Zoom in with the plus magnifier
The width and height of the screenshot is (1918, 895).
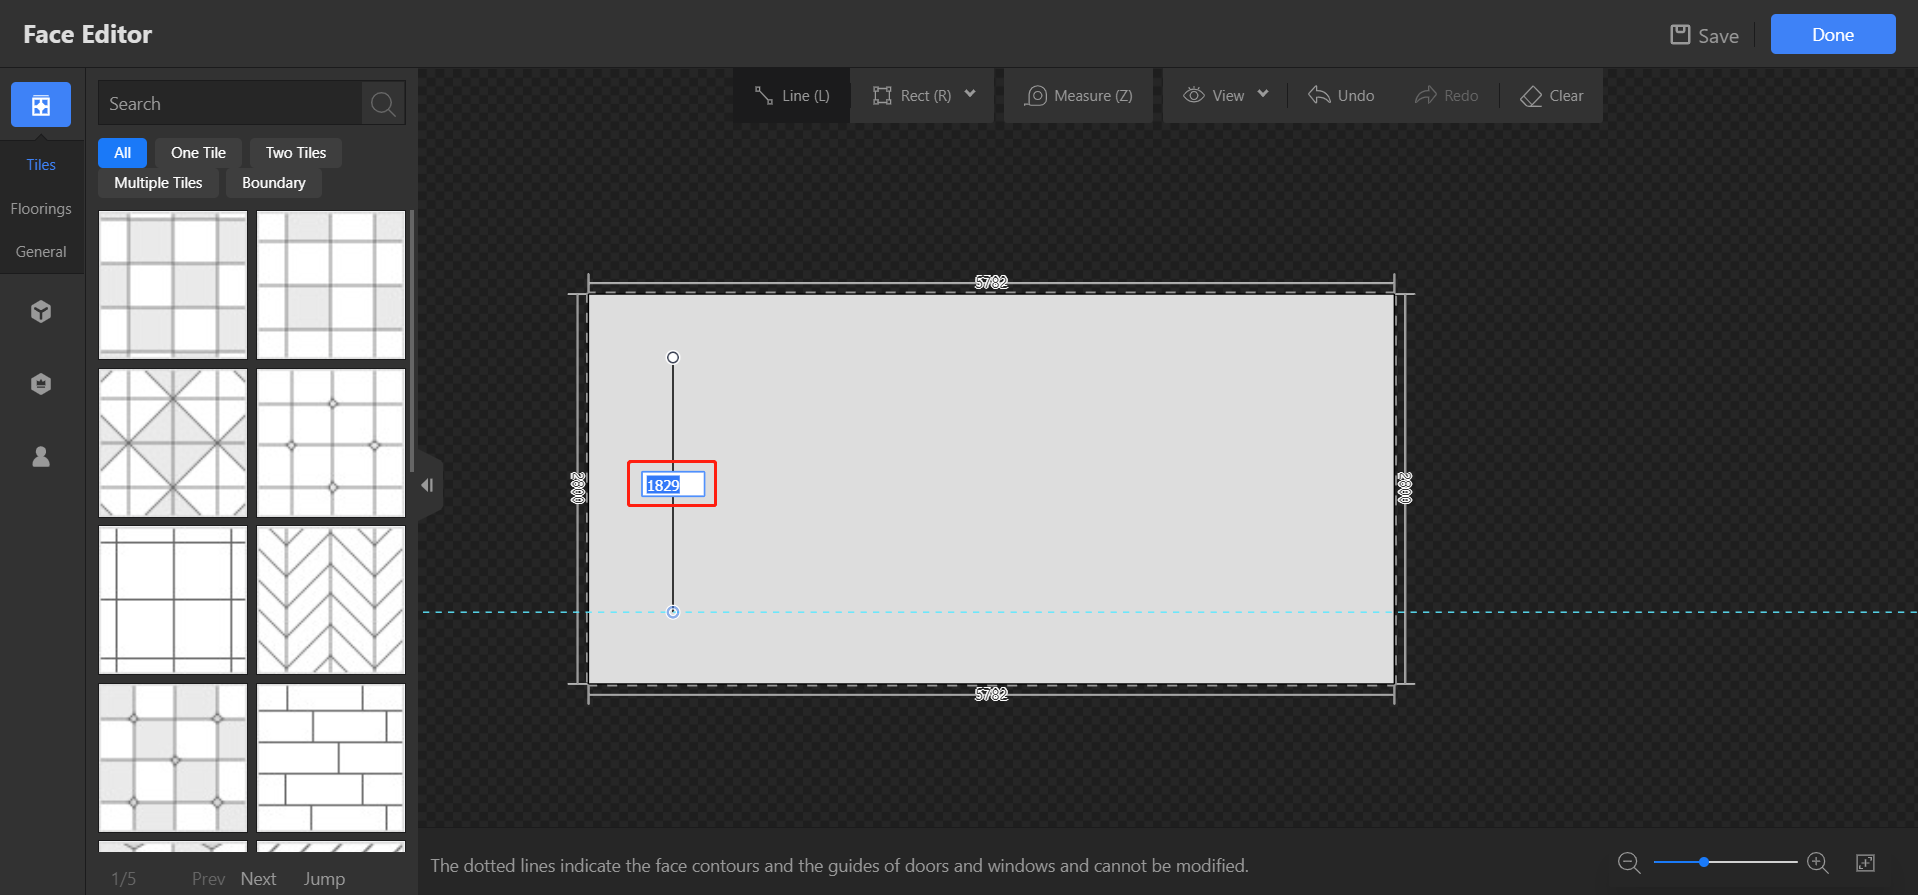[1818, 862]
